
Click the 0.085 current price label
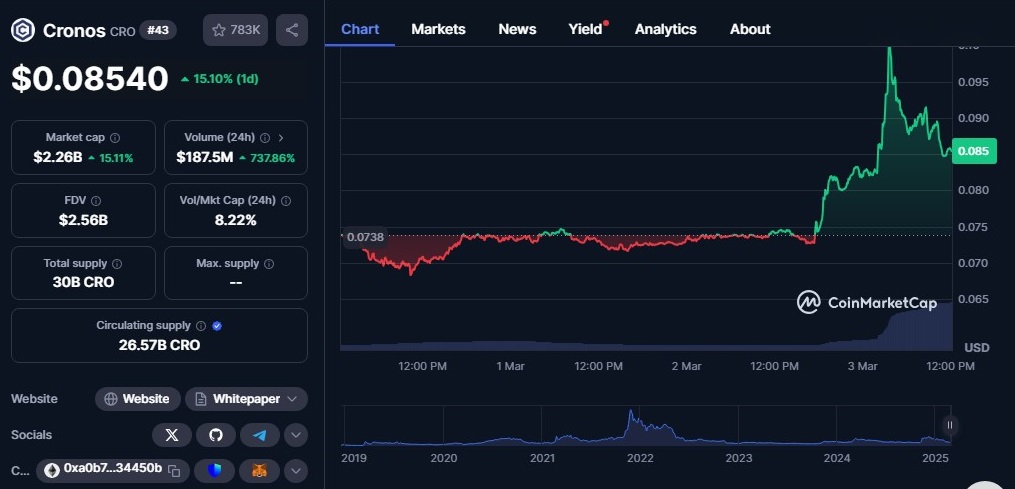pyautogui.click(x=974, y=152)
